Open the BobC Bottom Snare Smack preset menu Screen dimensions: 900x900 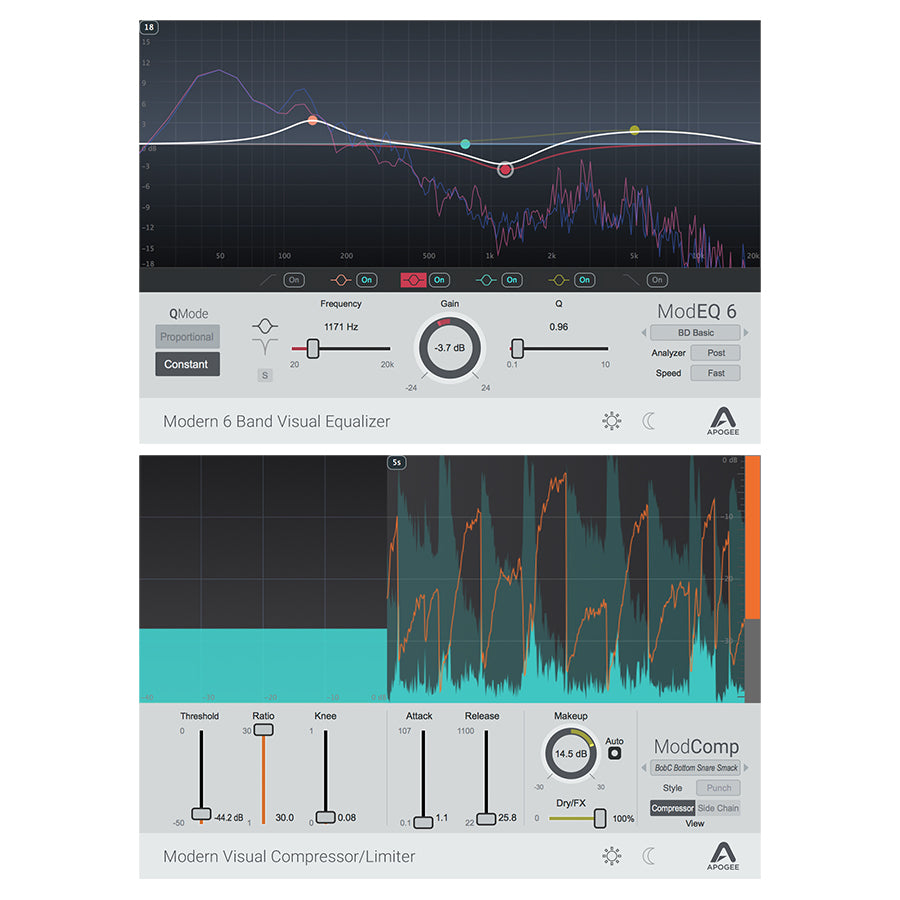(x=695, y=768)
